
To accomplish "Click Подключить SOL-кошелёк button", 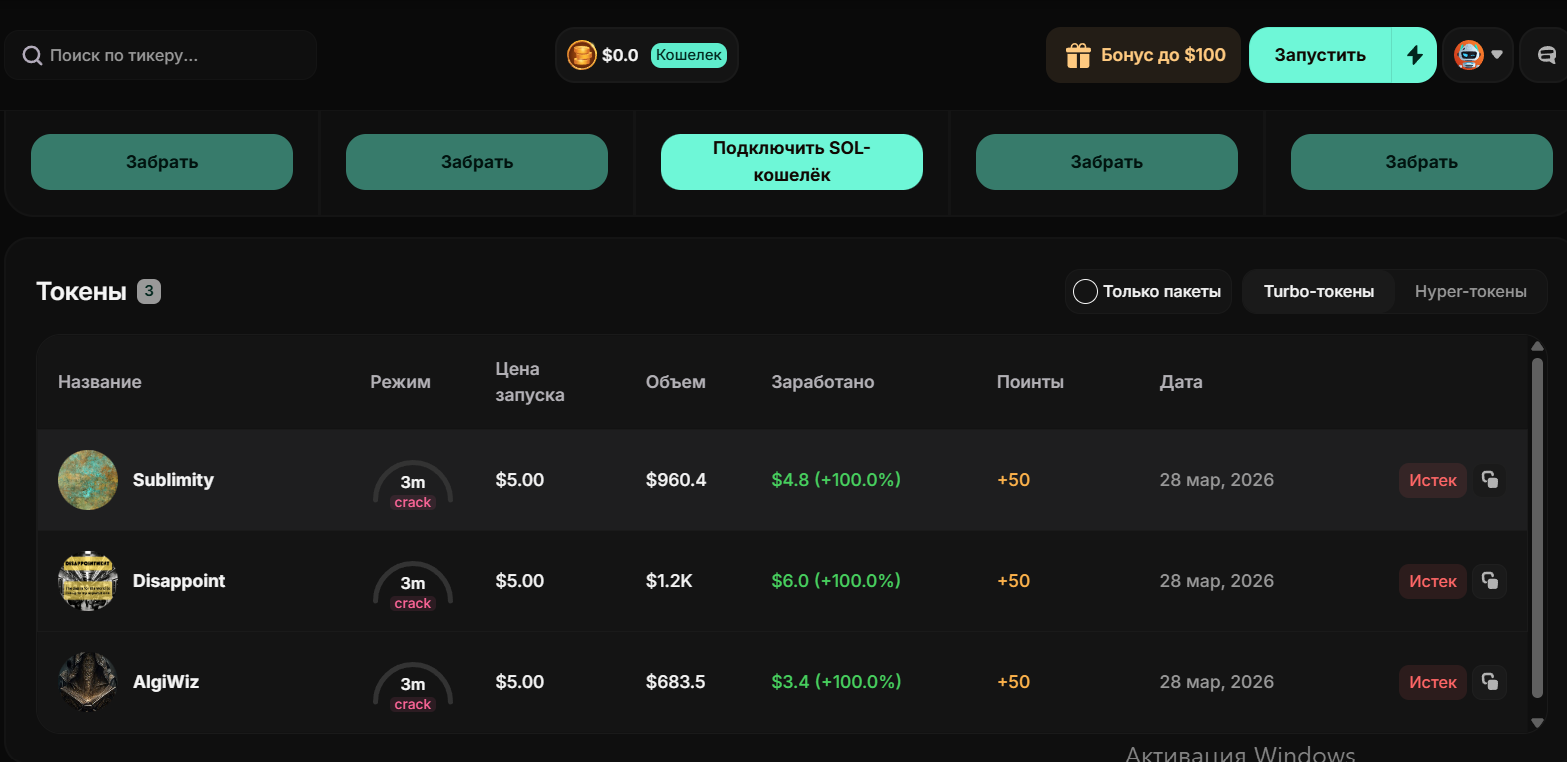I will (792, 162).
